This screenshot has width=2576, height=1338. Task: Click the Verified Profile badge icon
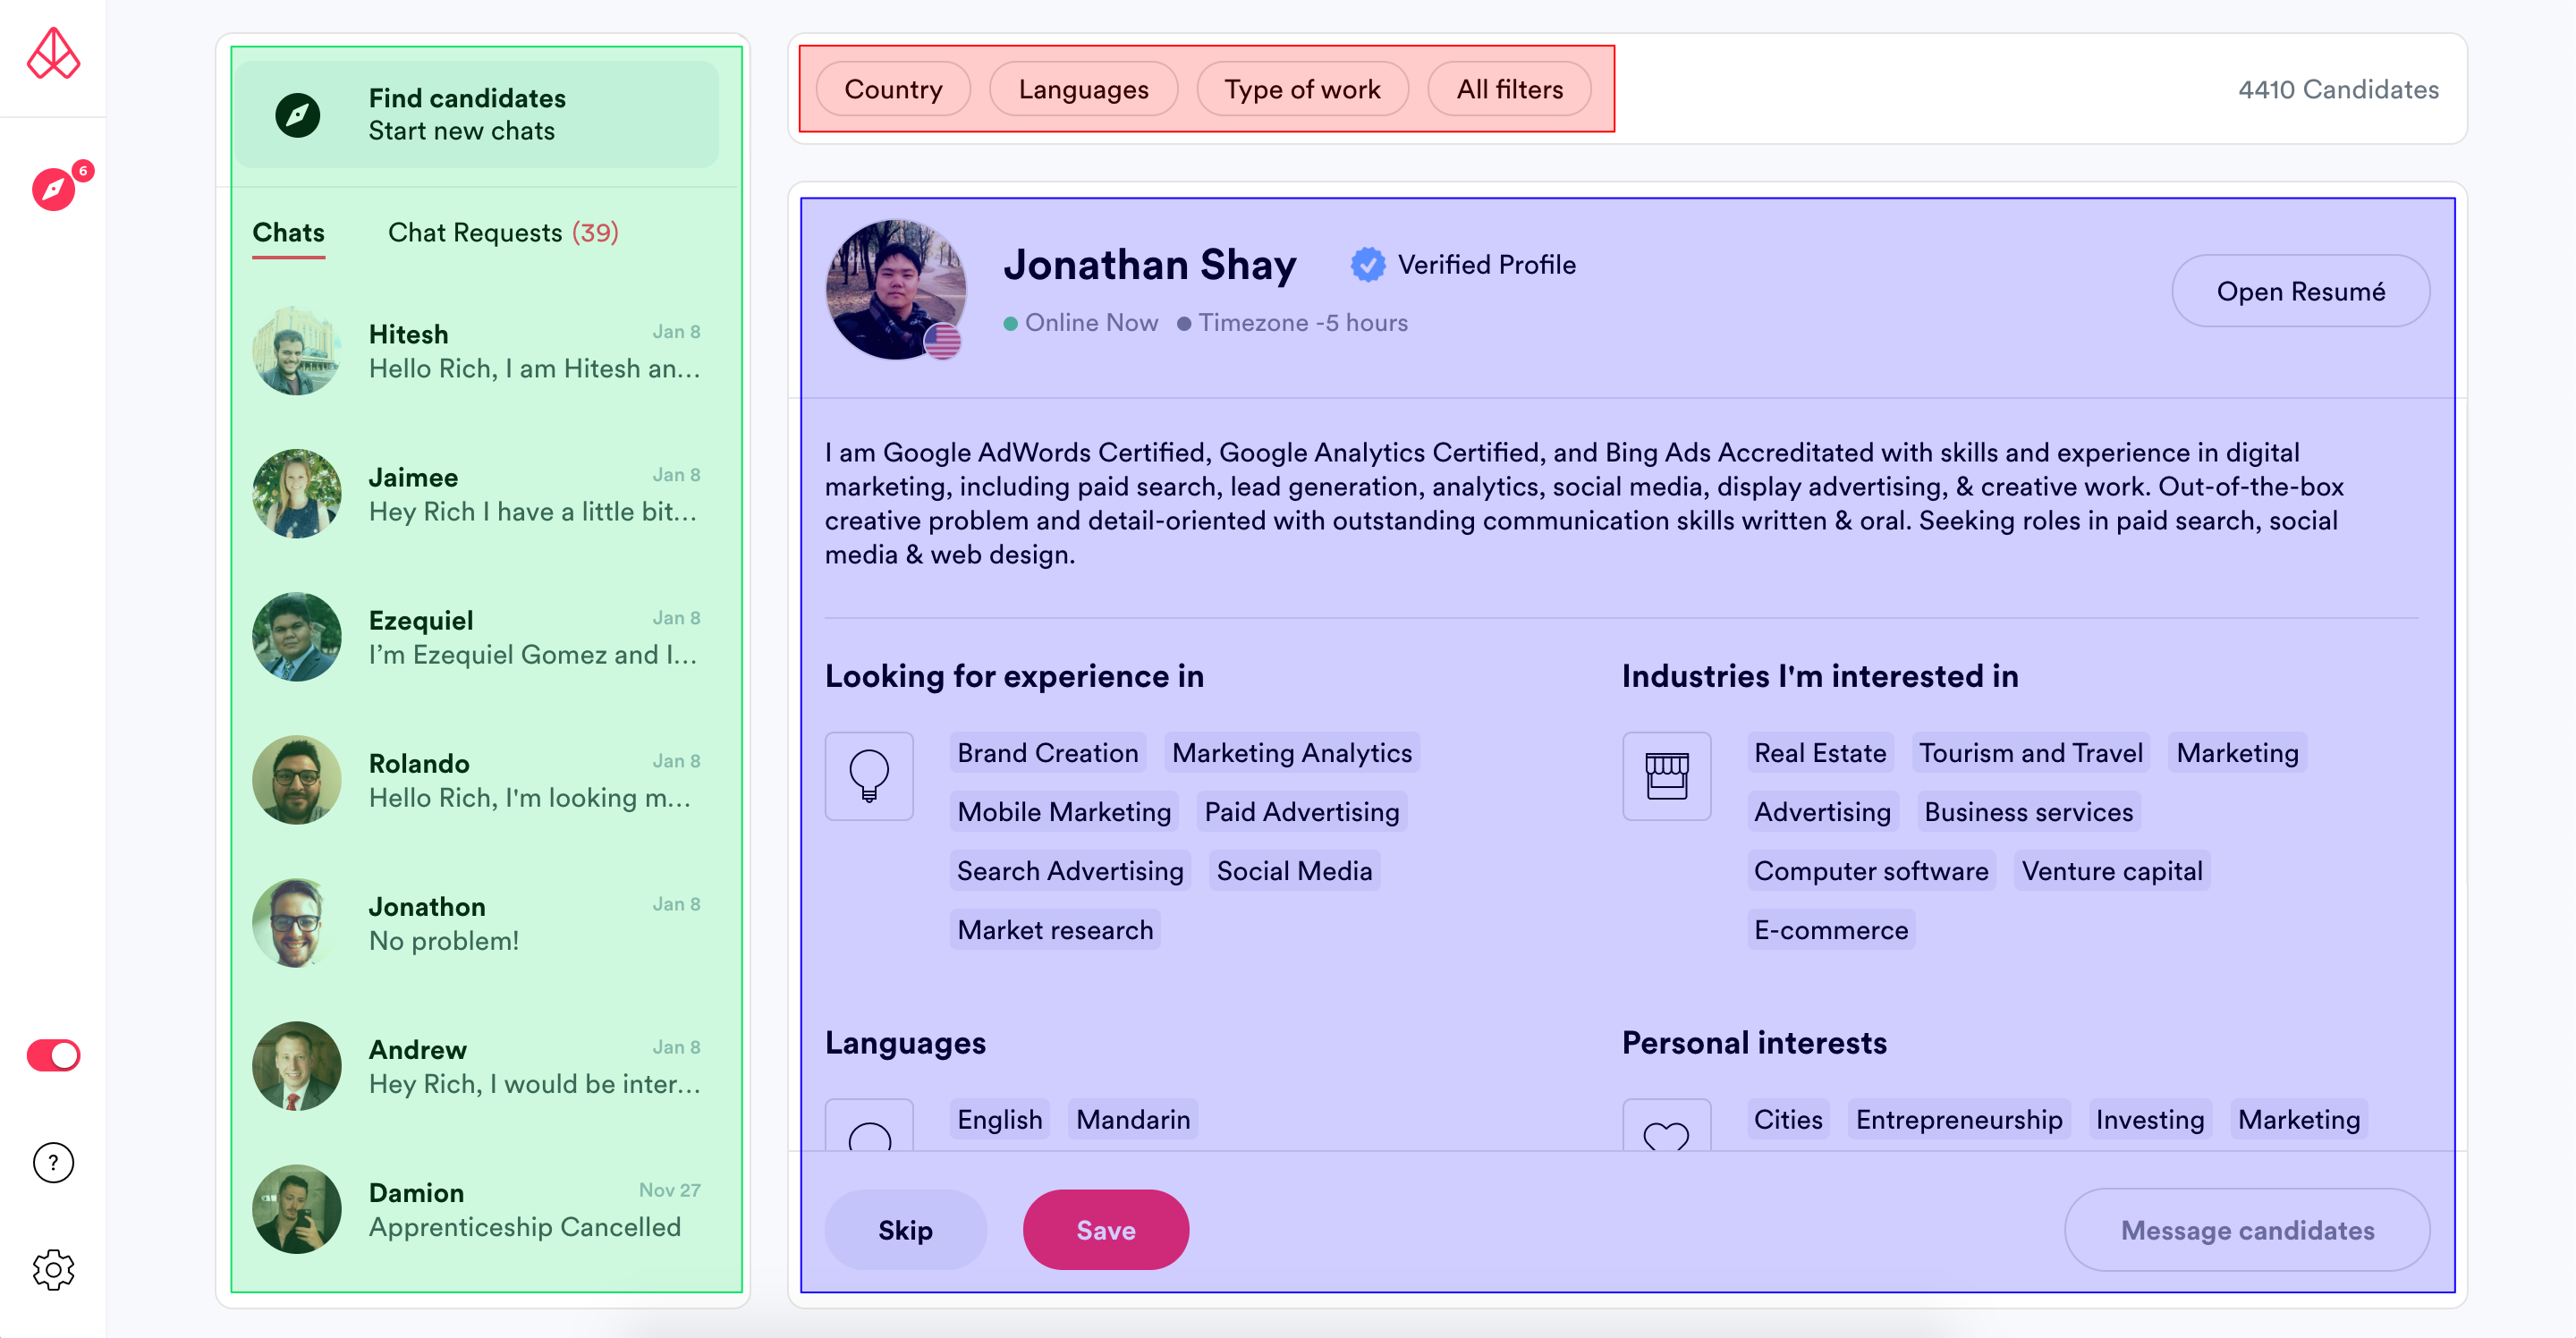1367,265
